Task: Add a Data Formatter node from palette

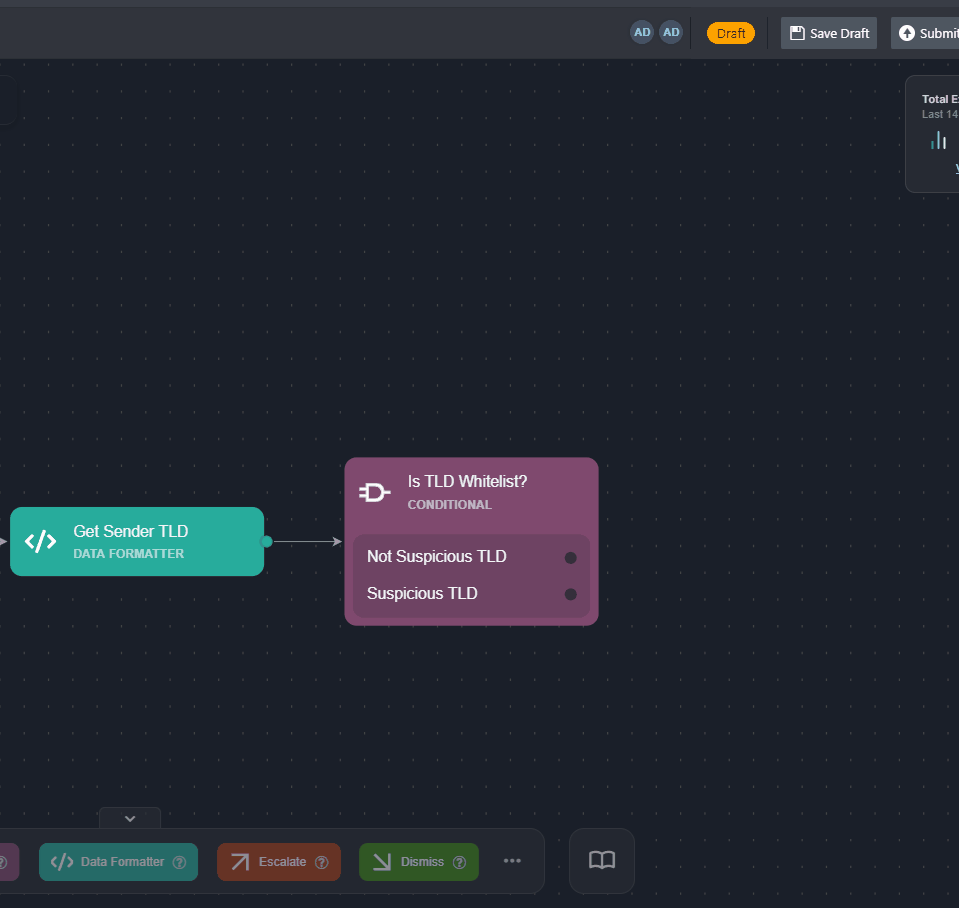Action: pos(118,862)
